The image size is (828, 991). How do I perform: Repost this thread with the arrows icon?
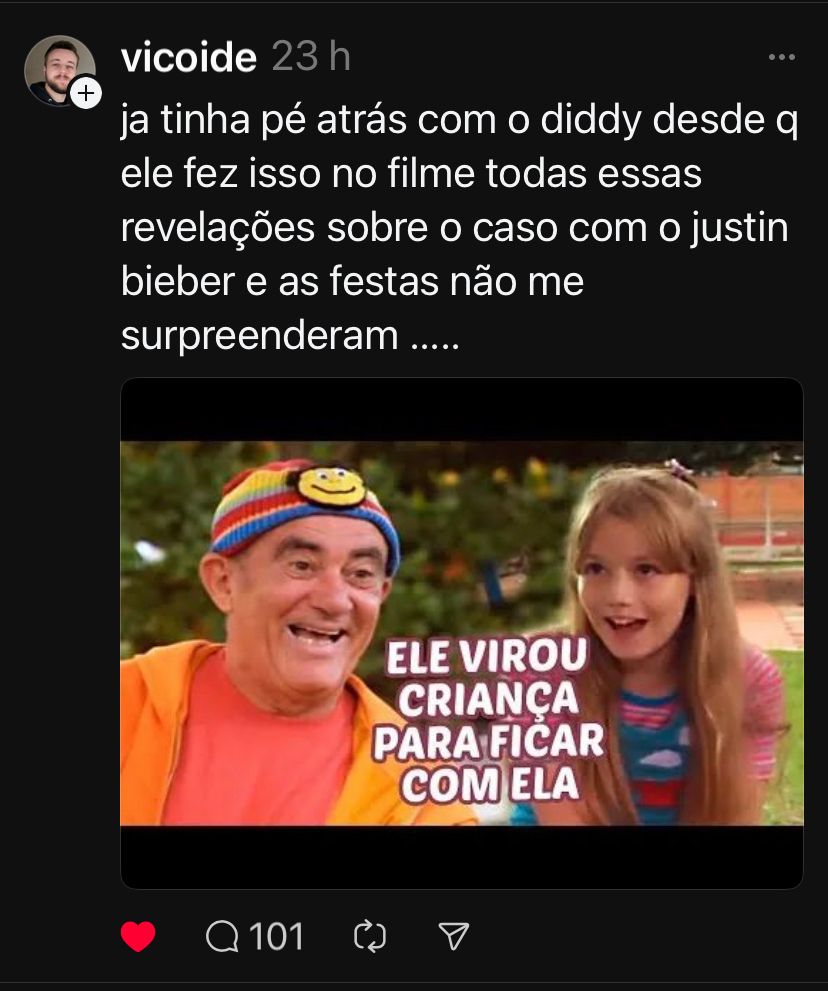pyautogui.click(x=370, y=936)
